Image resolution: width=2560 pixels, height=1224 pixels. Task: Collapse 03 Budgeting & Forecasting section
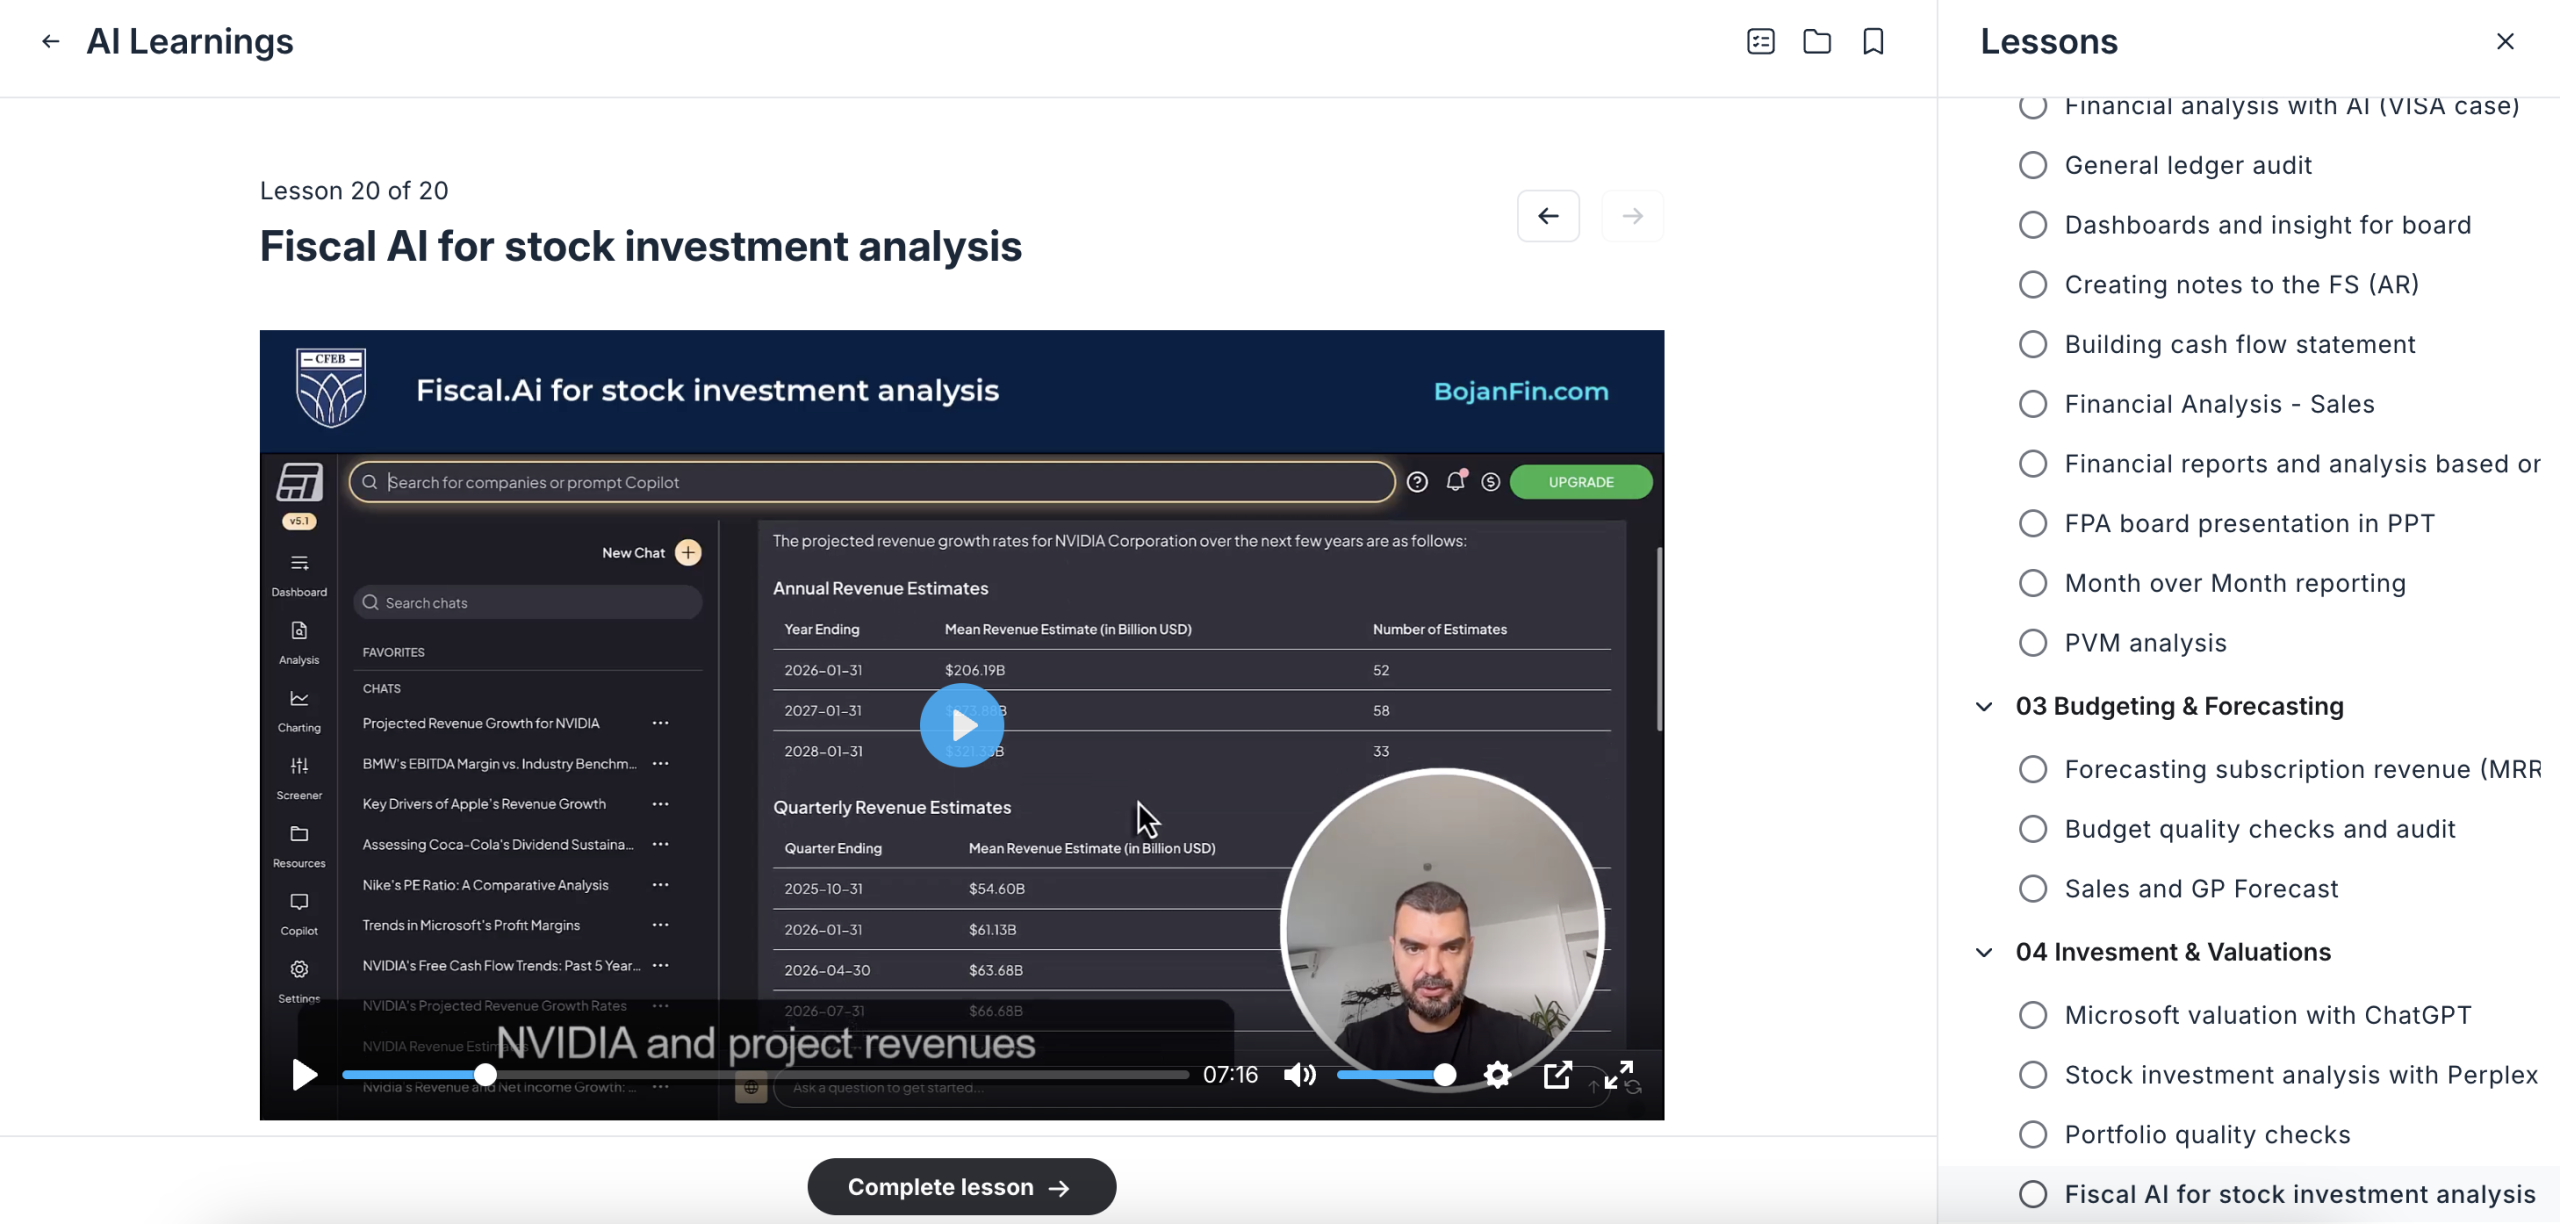[x=1984, y=707]
